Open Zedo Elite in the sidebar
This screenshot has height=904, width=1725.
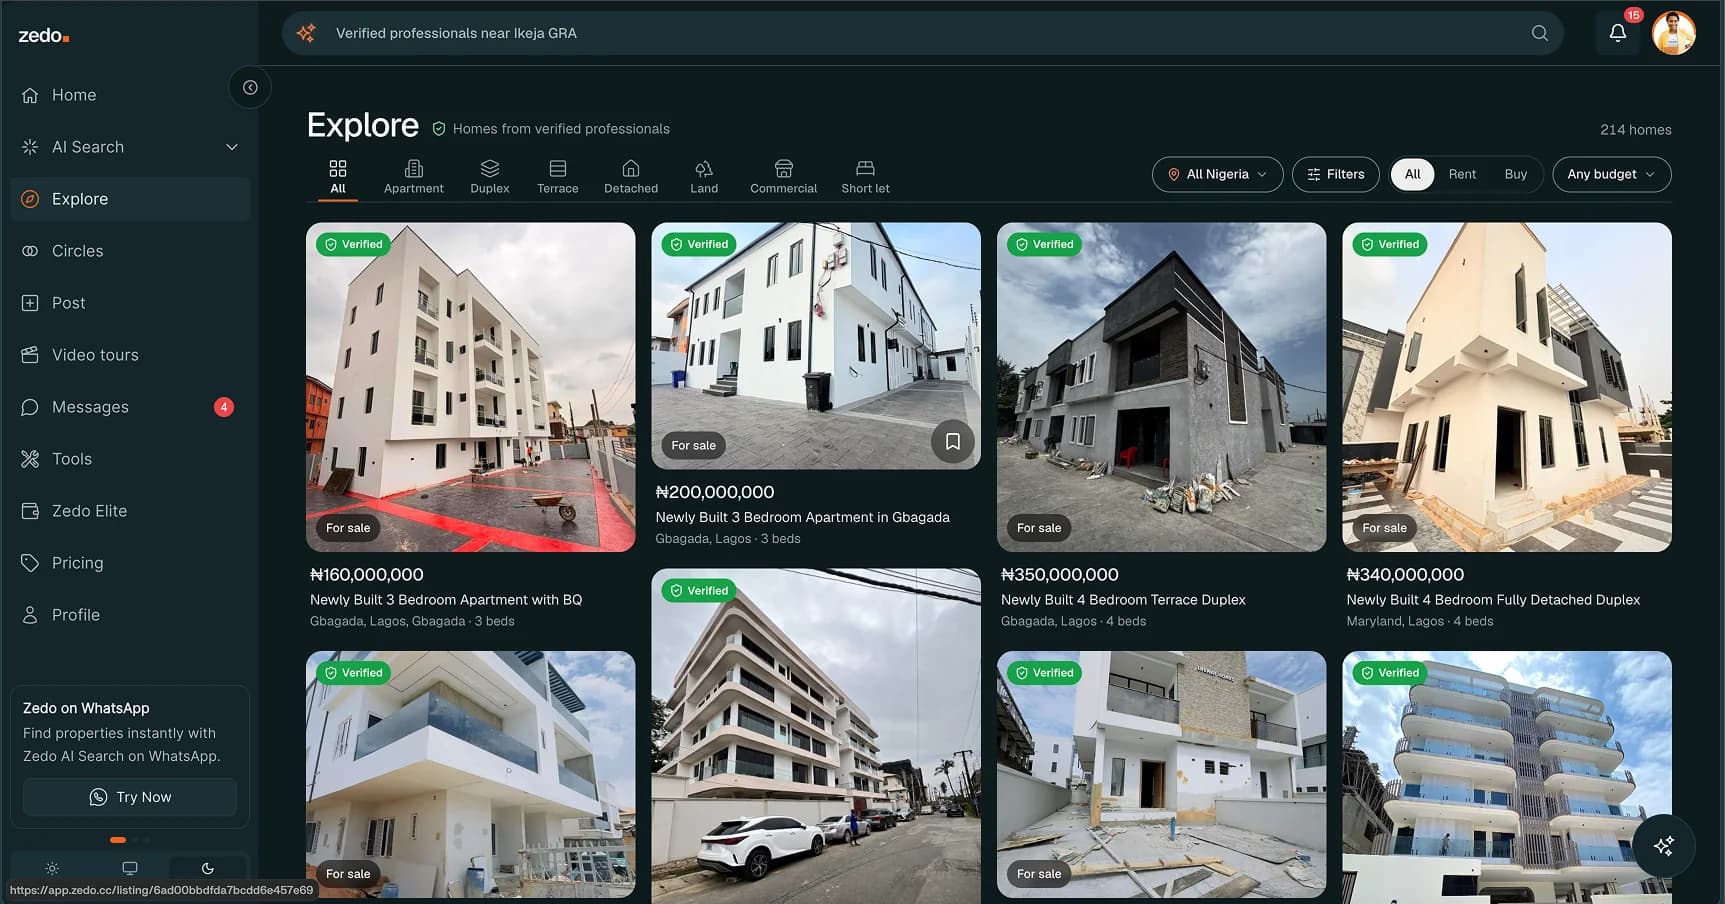[x=130, y=511]
